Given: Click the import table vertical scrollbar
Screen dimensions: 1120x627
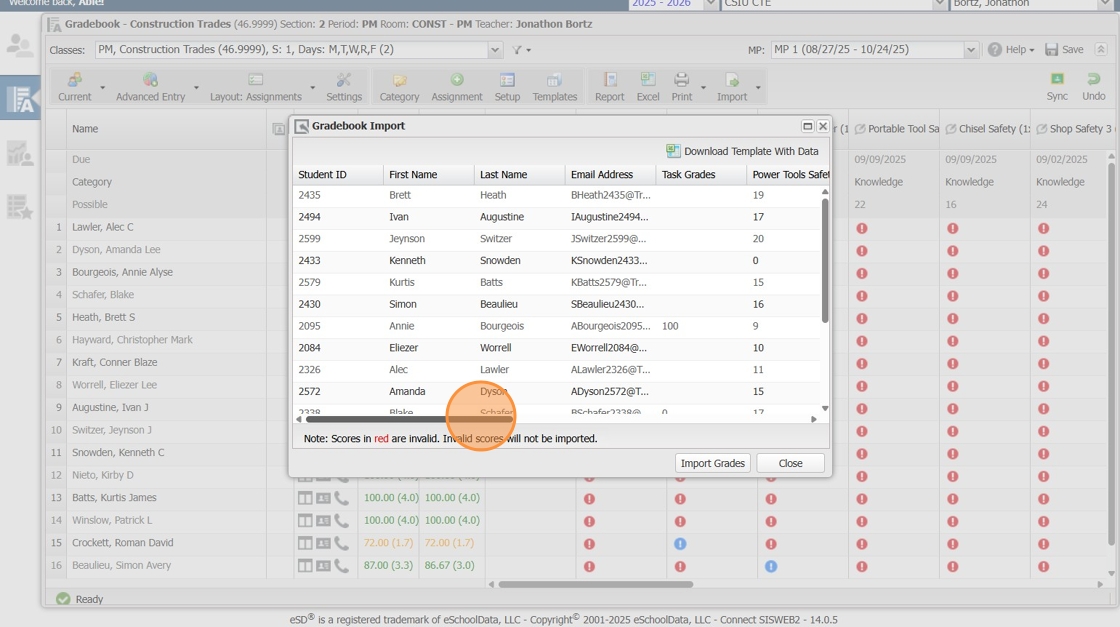Looking at the screenshot, I should point(825,261).
